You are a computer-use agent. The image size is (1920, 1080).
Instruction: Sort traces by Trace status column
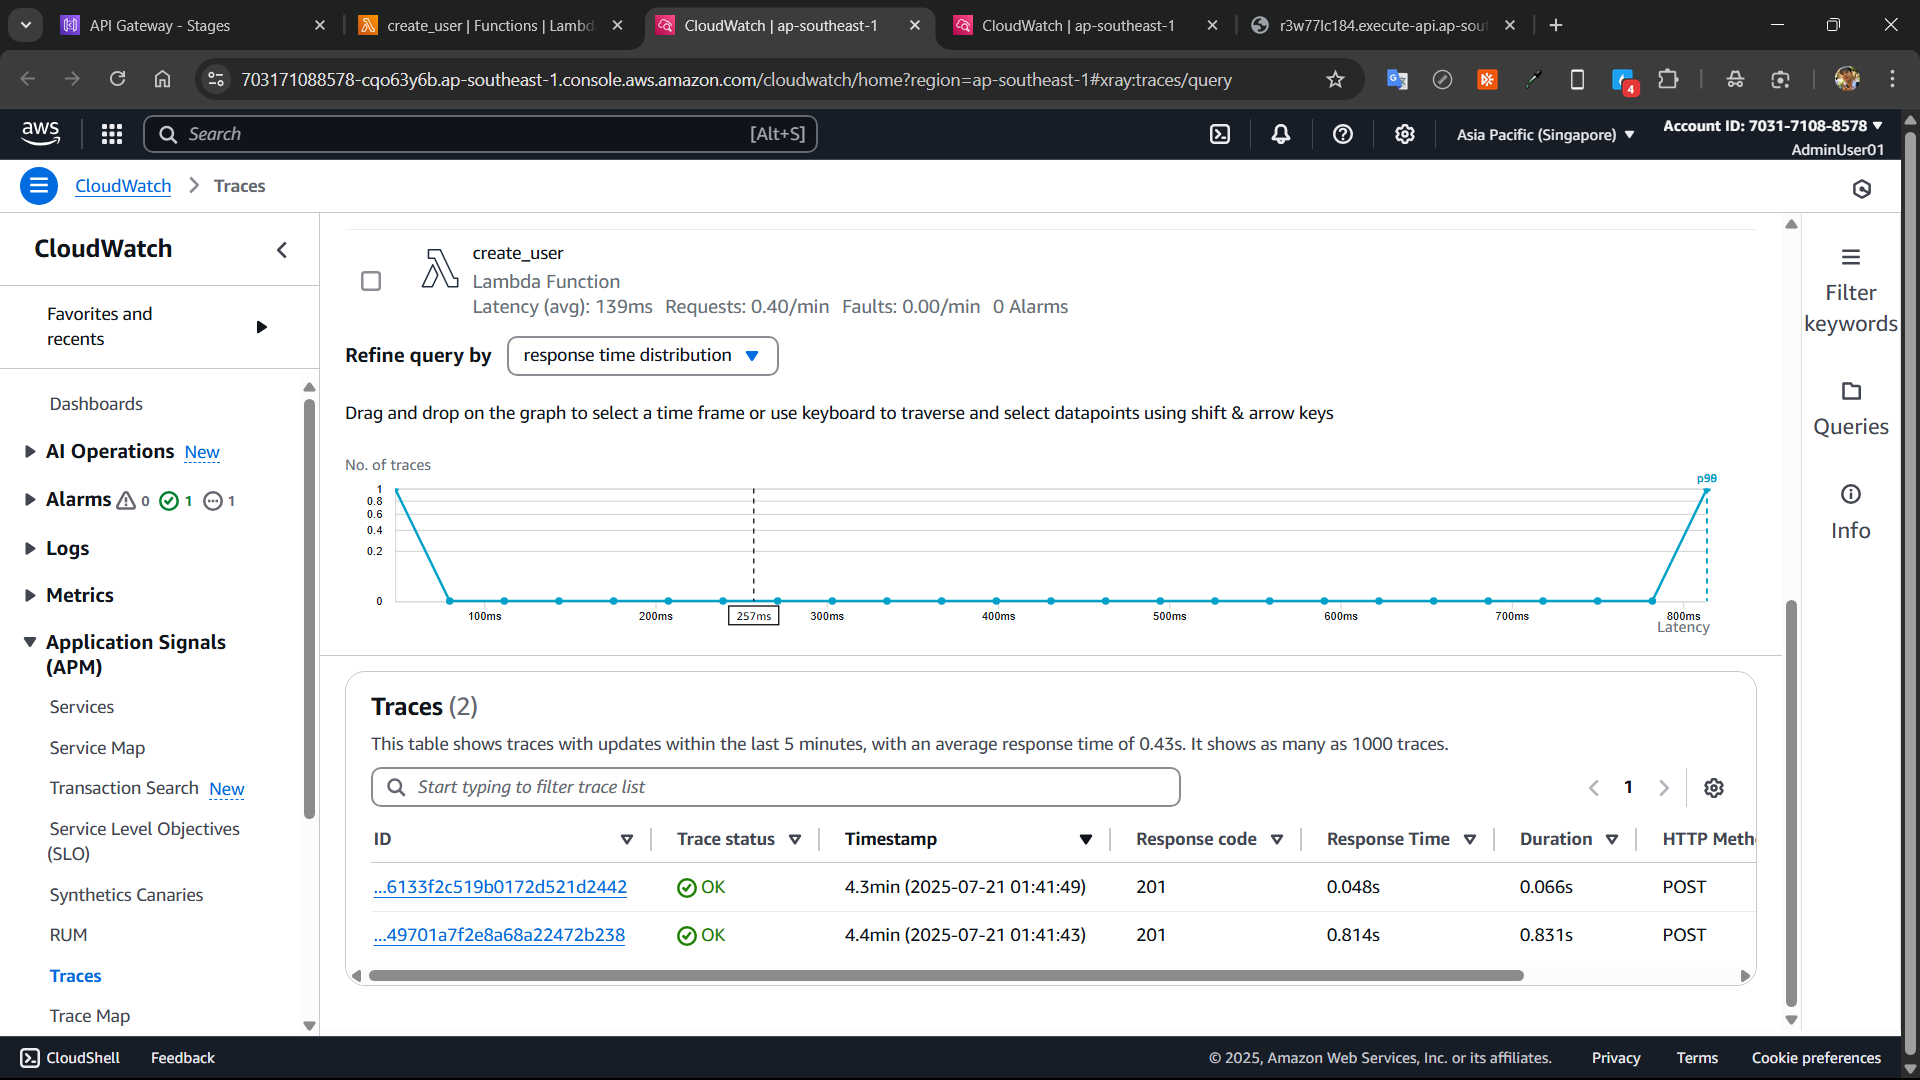(795, 840)
